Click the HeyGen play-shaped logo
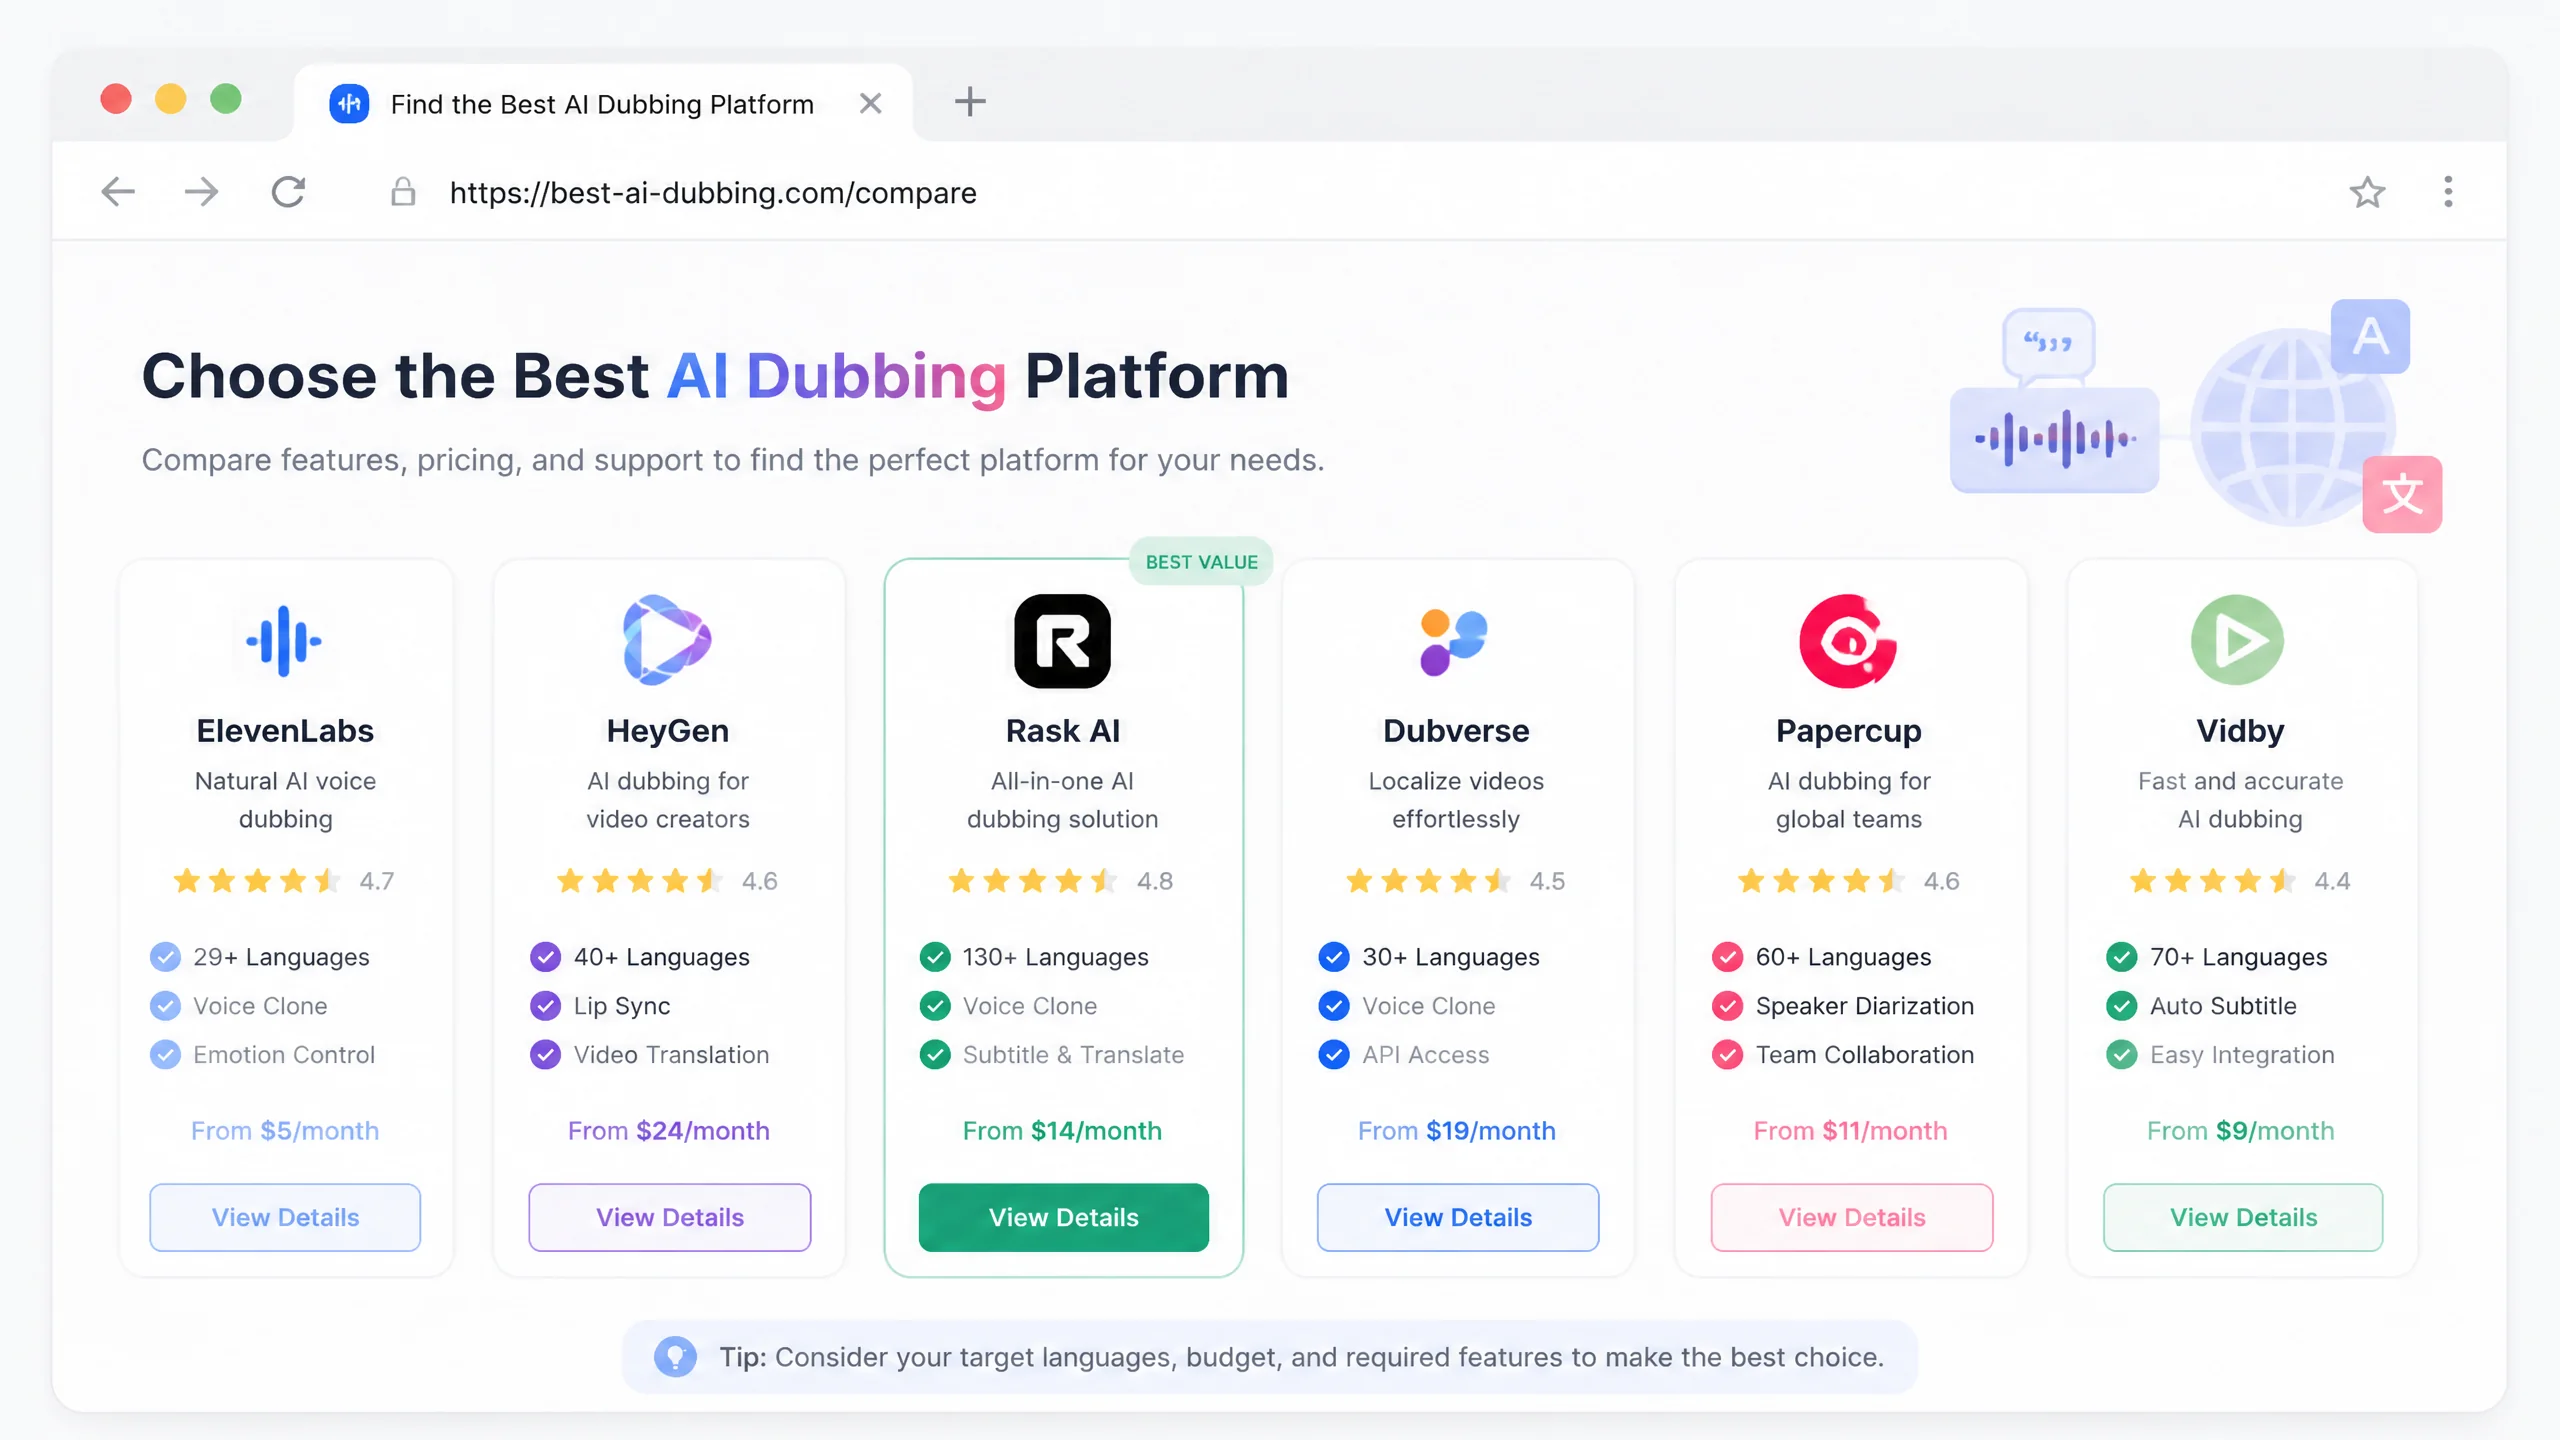Screen dimensions: 2560x1440 [x=667, y=640]
